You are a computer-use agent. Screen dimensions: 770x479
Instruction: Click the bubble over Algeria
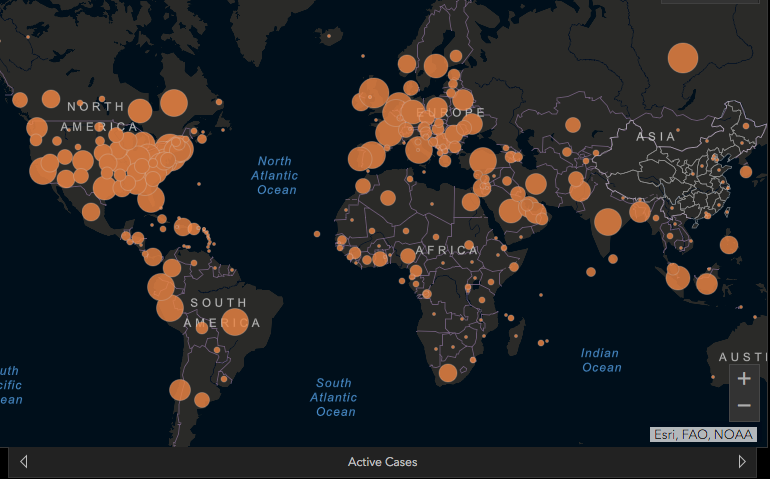387,198
